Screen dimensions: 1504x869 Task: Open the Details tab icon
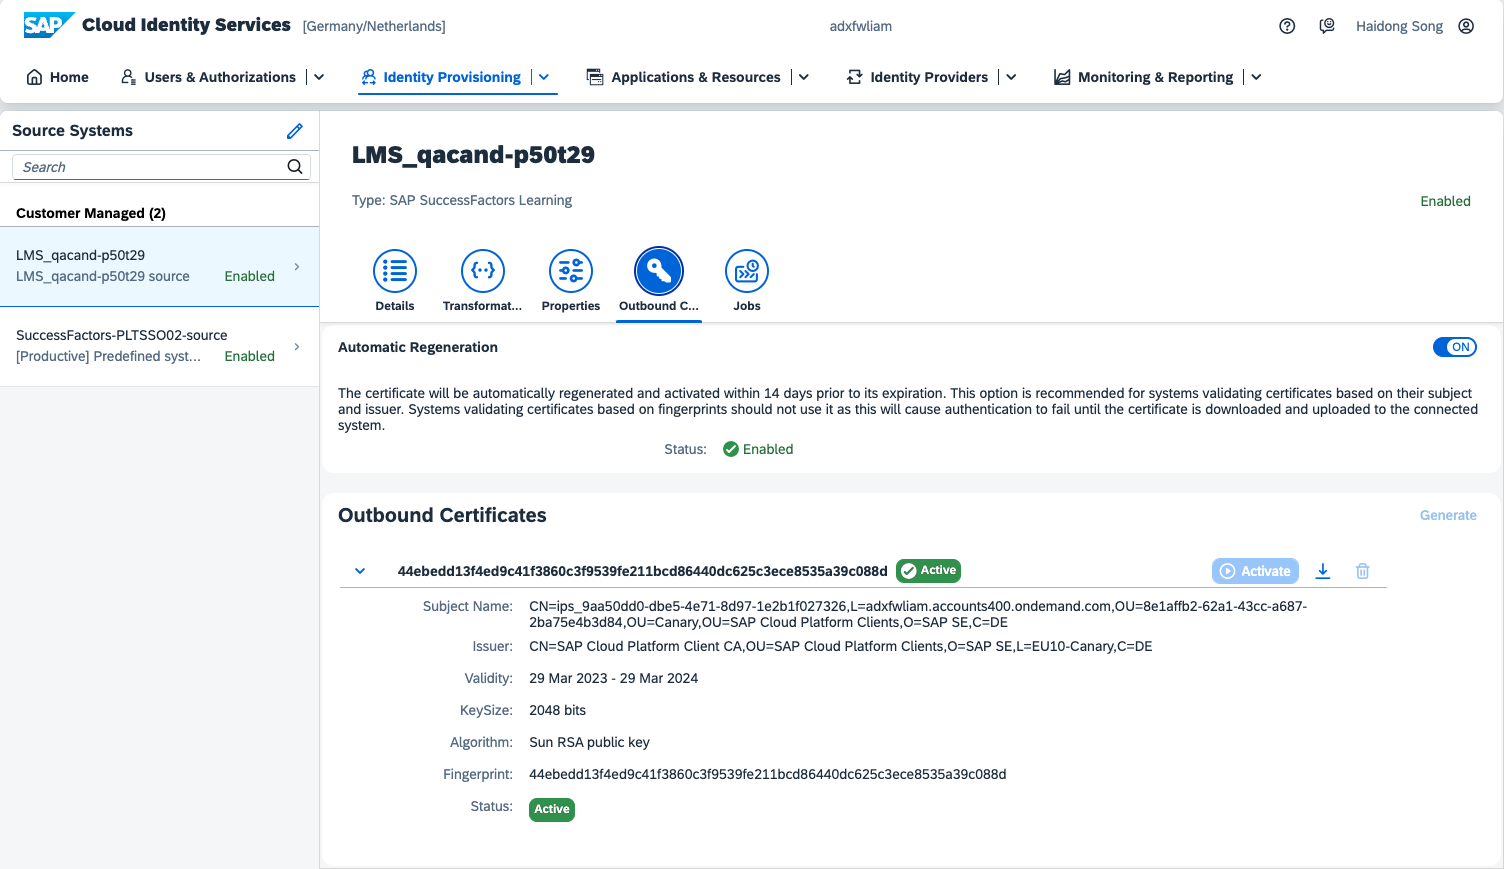395,270
